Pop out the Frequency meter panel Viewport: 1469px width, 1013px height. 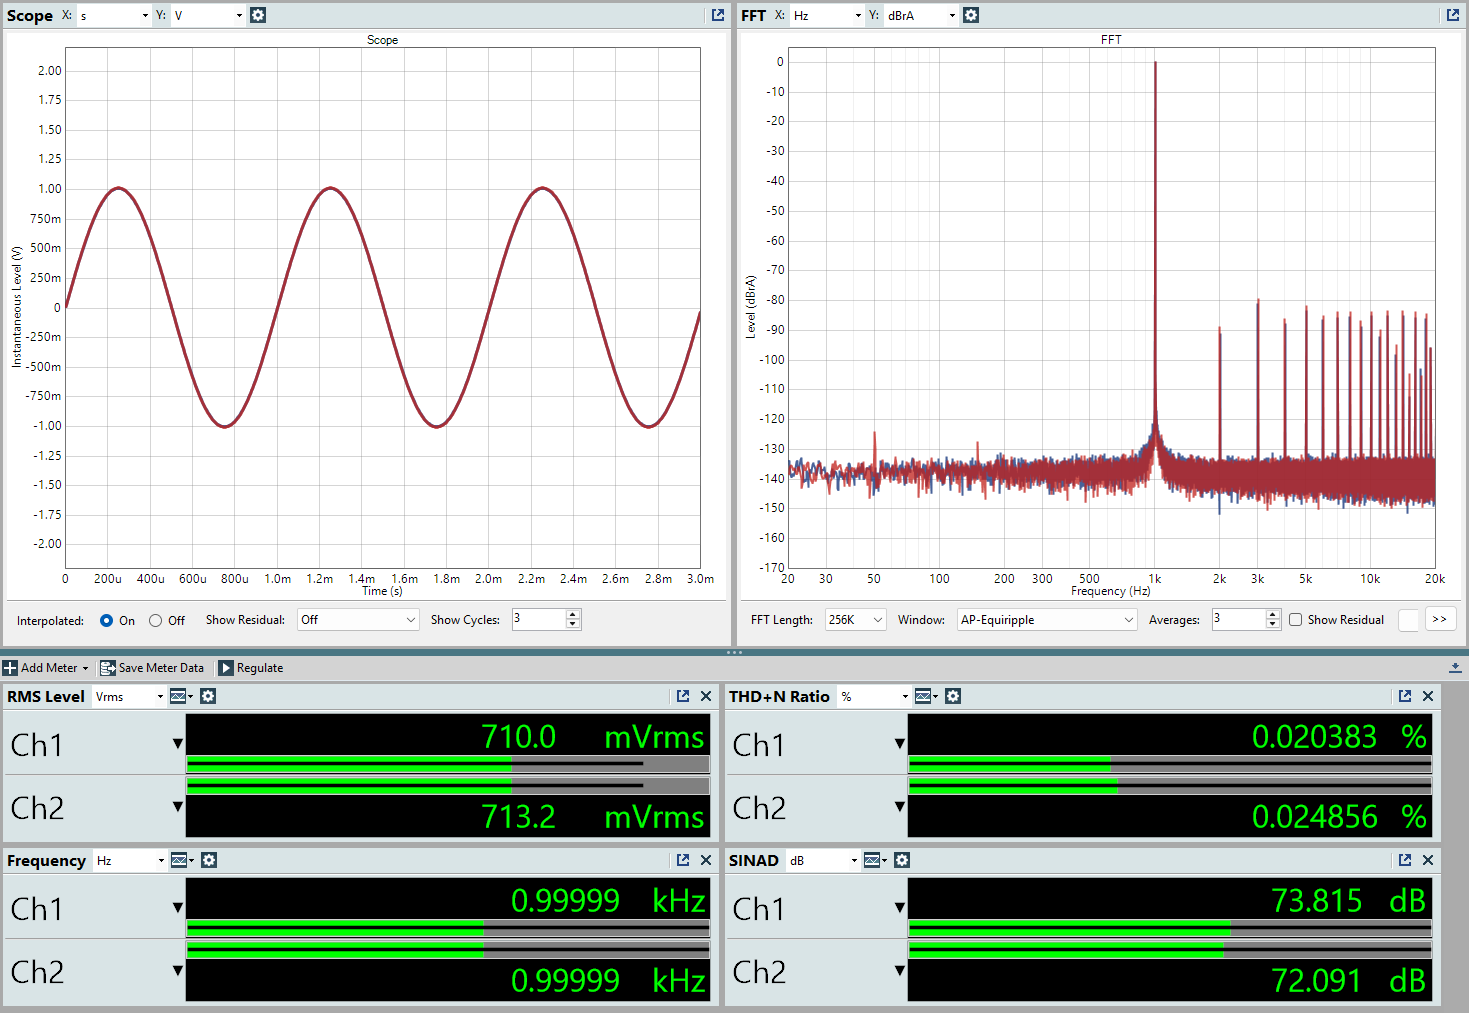(683, 860)
